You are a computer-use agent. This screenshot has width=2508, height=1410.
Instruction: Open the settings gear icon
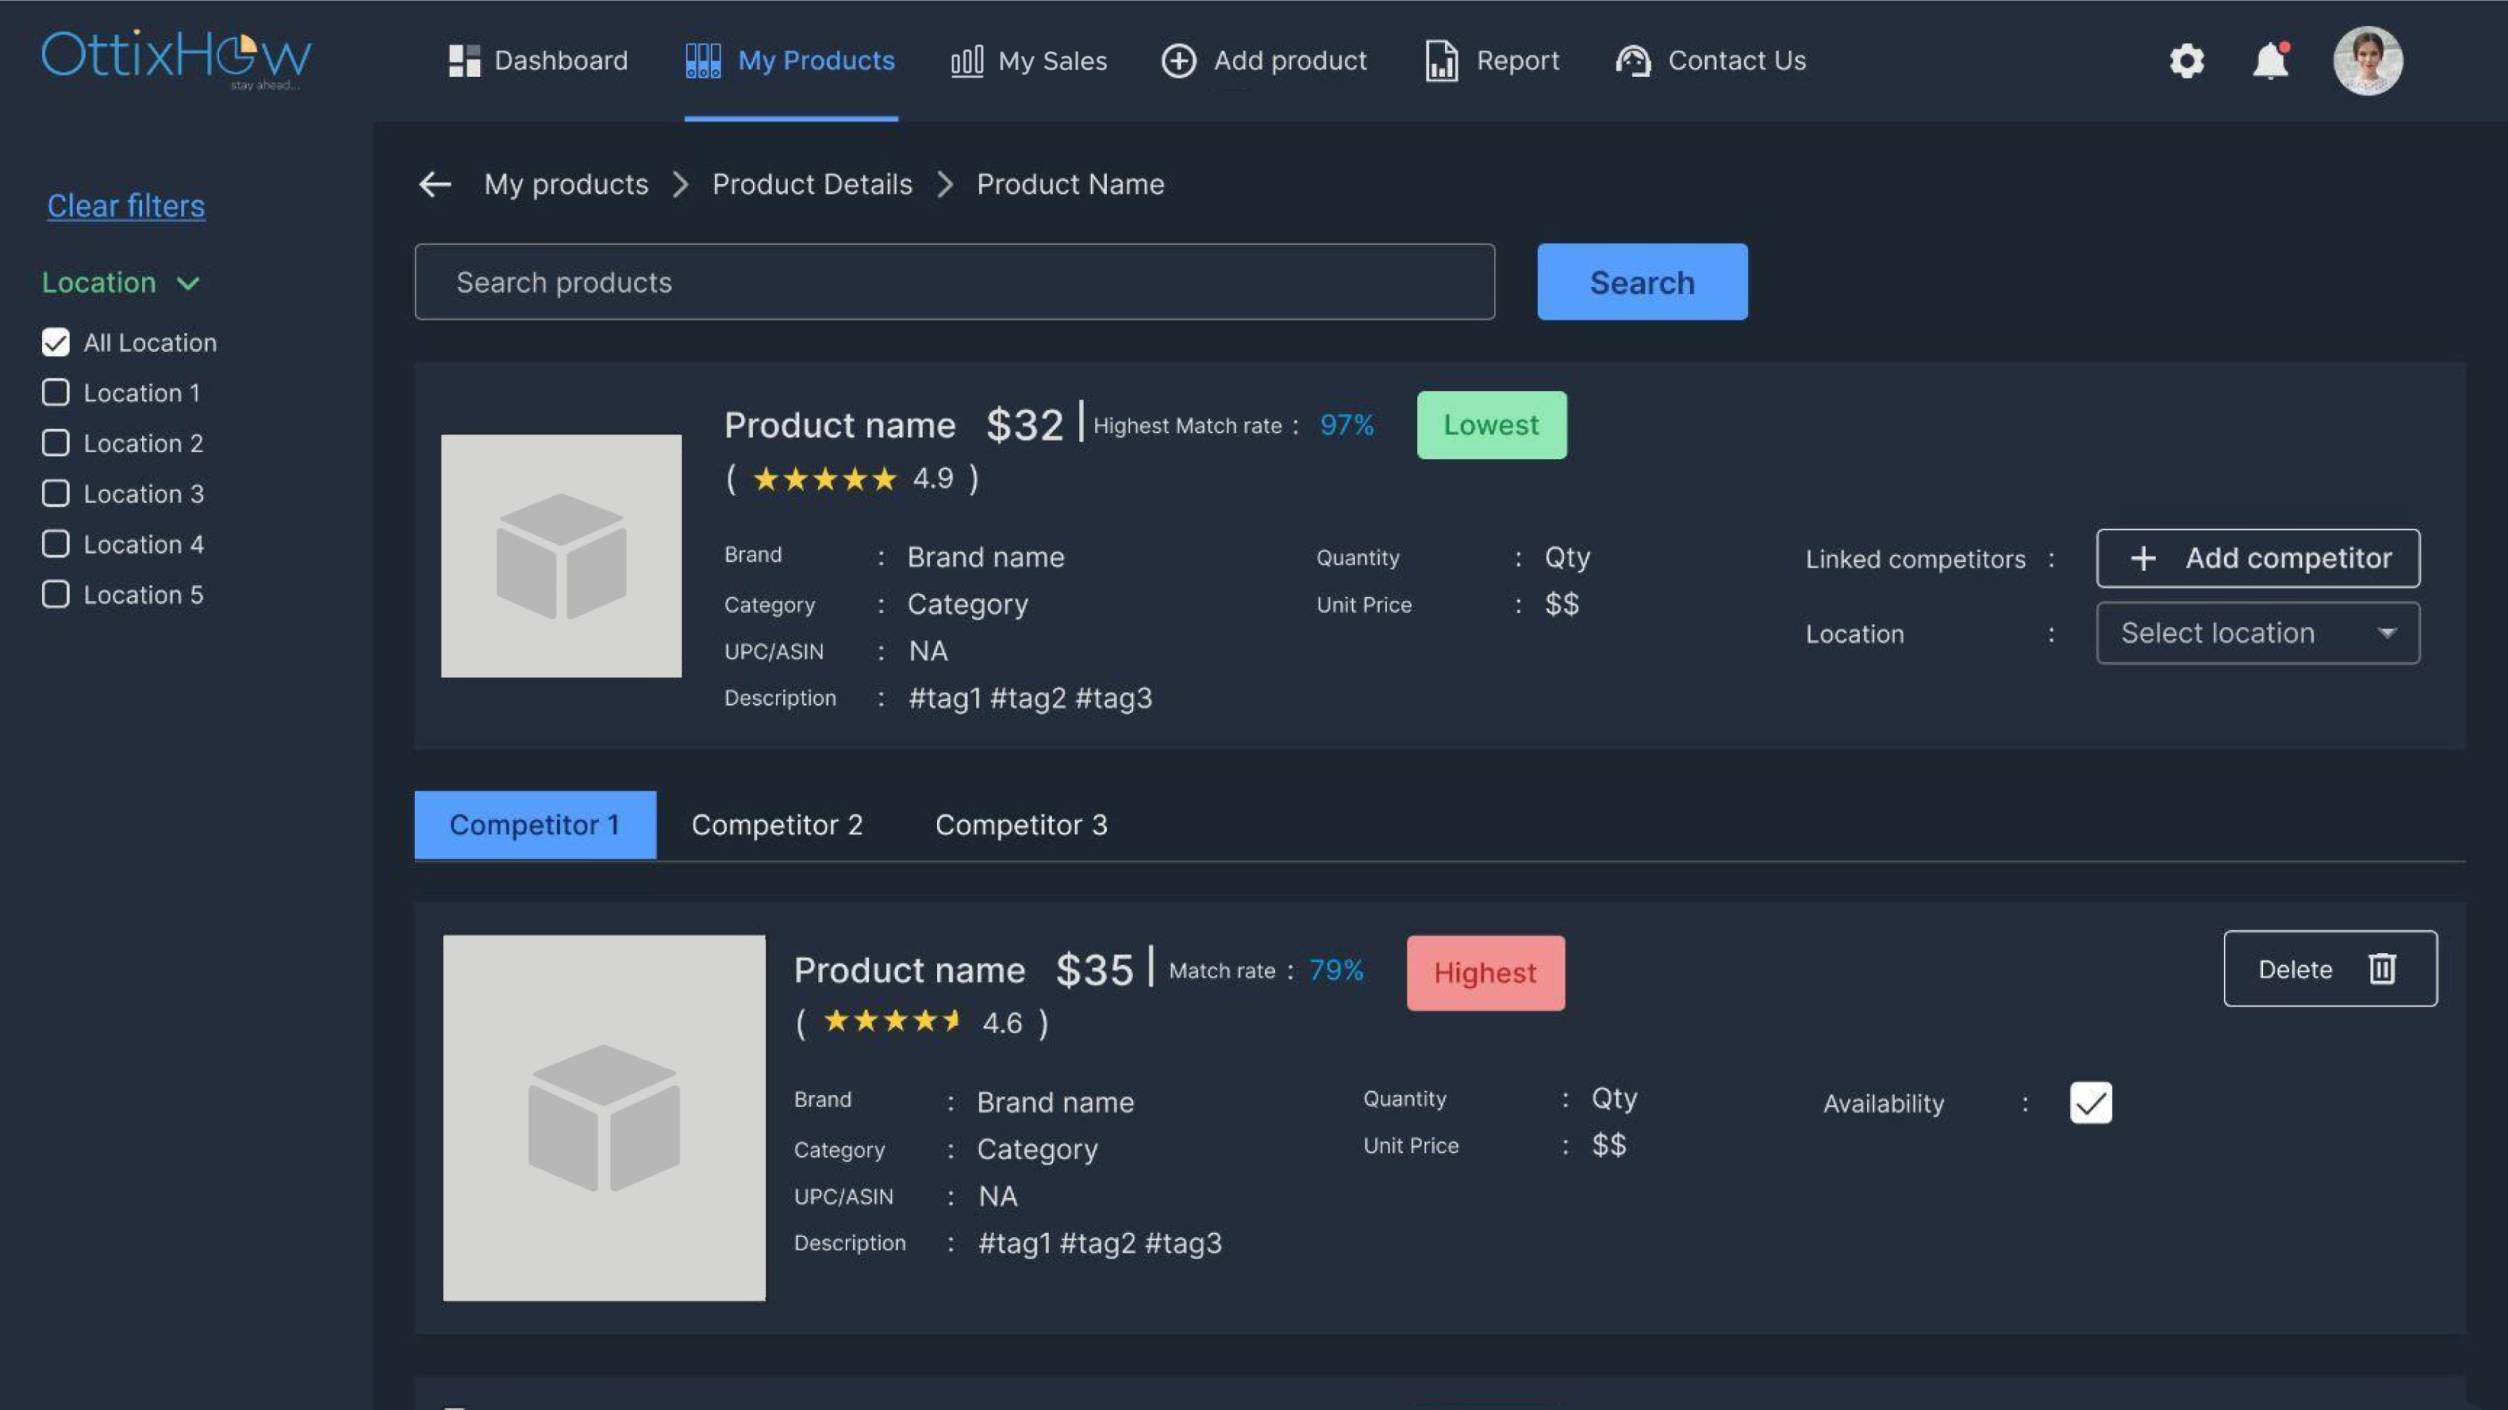pos(2186,61)
